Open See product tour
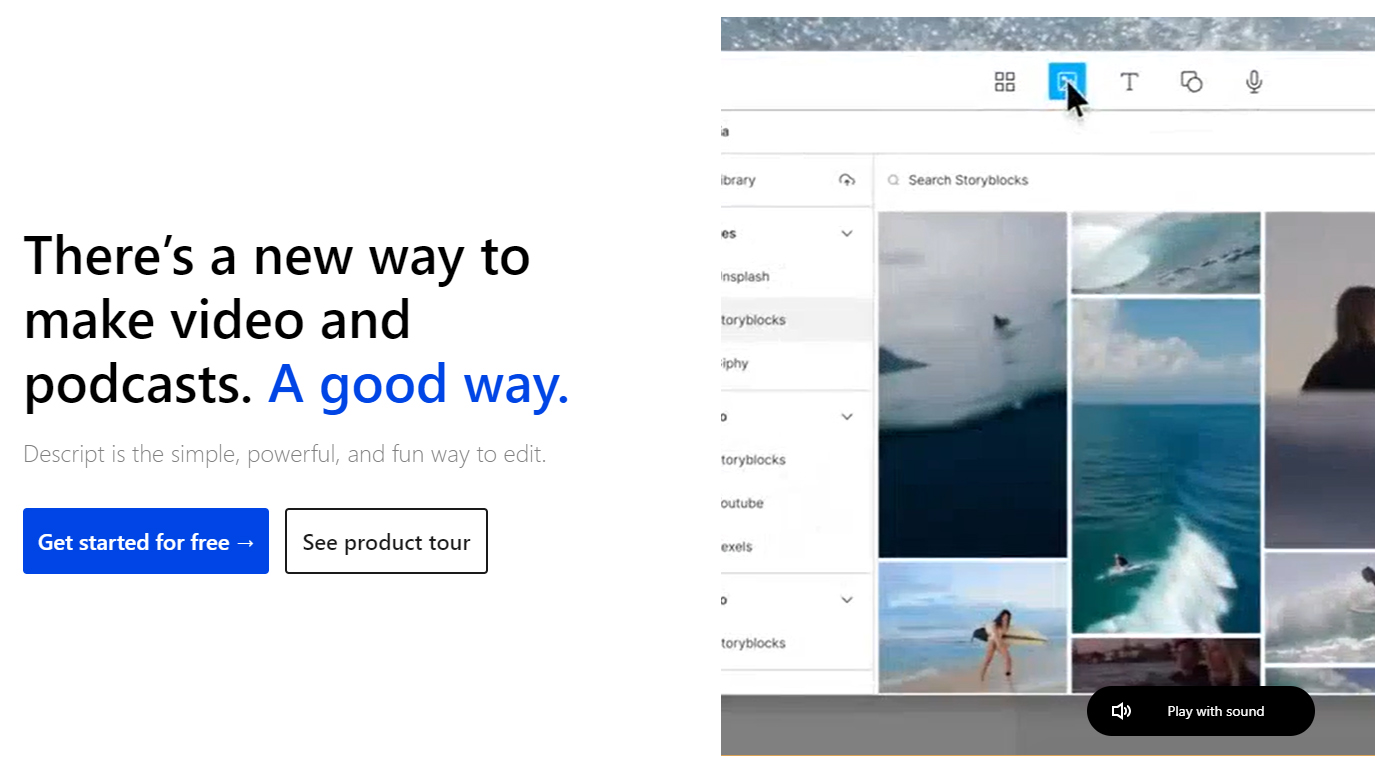Image resolution: width=1375 pixels, height=773 pixels. click(386, 541)
